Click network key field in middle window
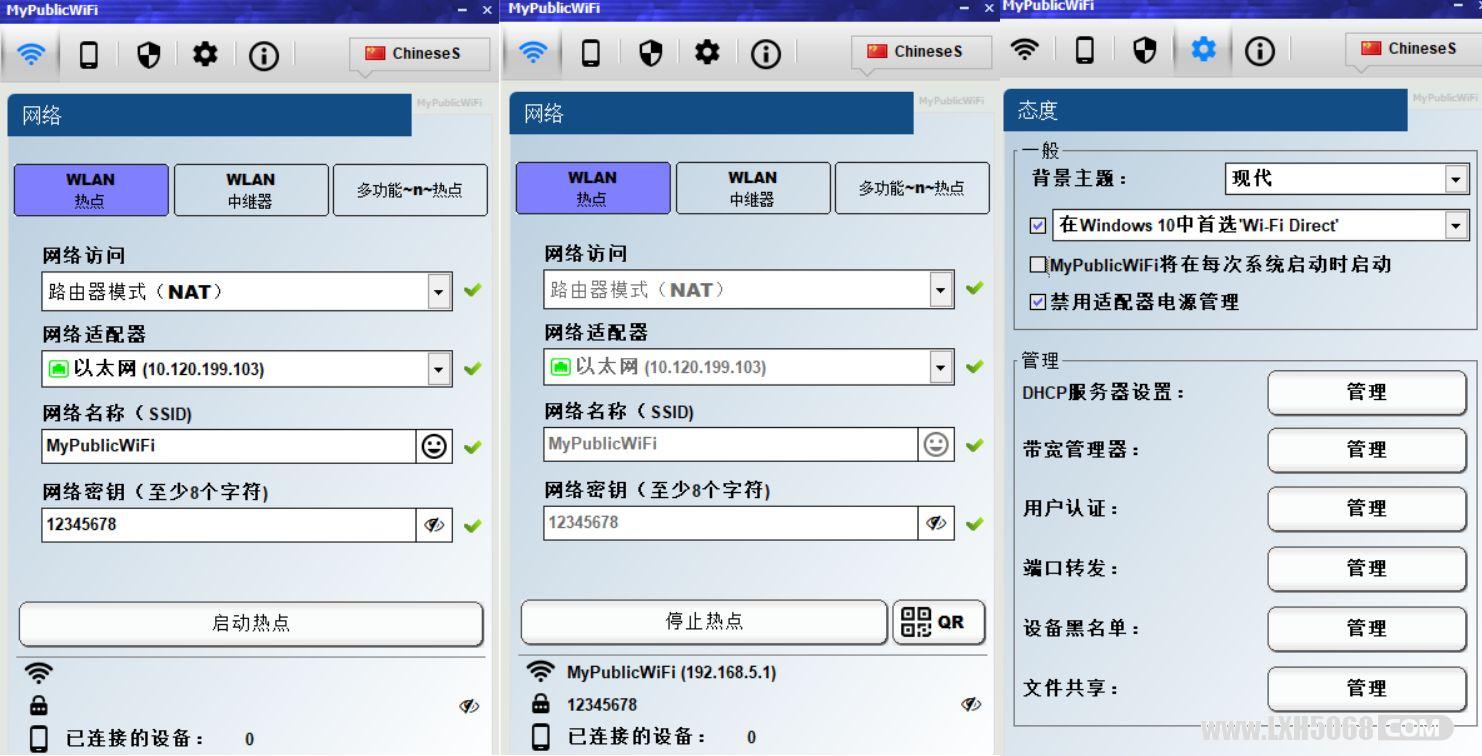This screenshot has width=1482, height=756. [731, 523]
